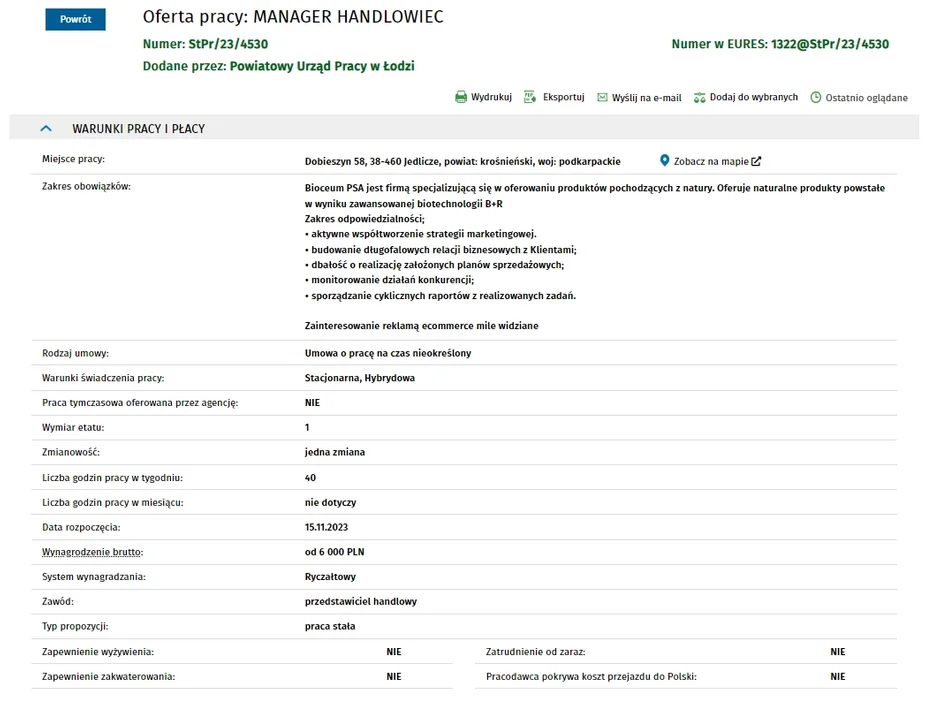The height and width of the screenshot is (720, 935).
Task: Select offer number StPr/23/4530 text
Action: (x=228, y=44)
